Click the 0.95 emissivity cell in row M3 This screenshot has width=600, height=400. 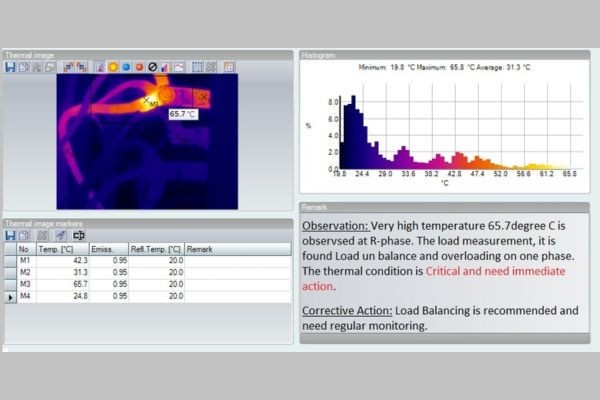point(109,284)
